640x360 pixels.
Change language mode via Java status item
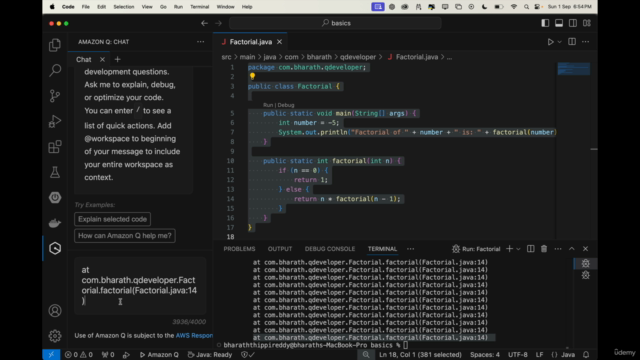(563, 355)
